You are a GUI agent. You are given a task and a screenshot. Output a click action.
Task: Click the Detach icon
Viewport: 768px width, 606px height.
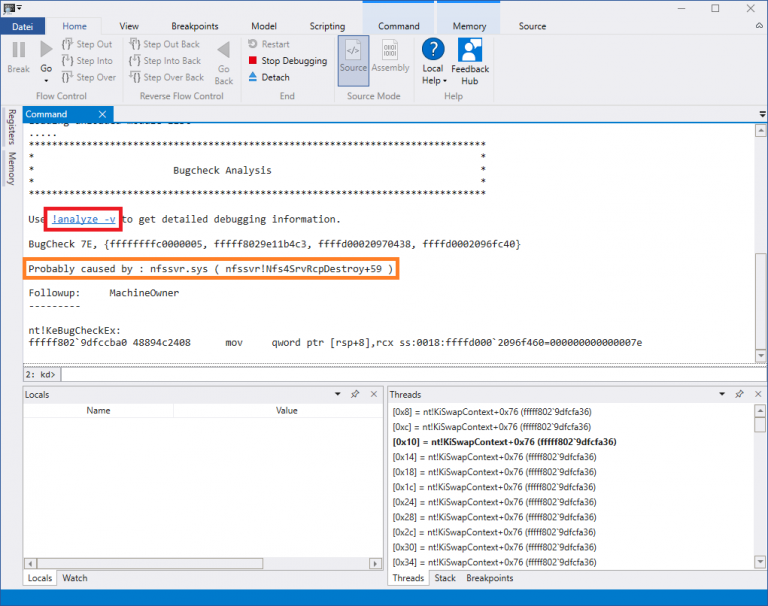pyautogui.click(x=253, y=77)
